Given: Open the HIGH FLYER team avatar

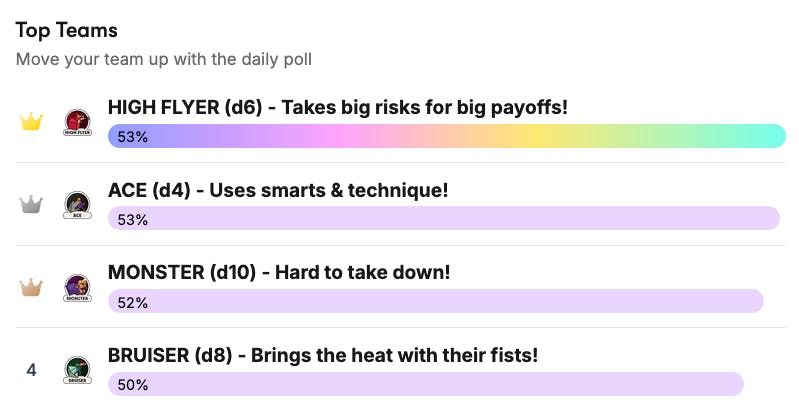Looking at the screenshot, I should [77, 122].
